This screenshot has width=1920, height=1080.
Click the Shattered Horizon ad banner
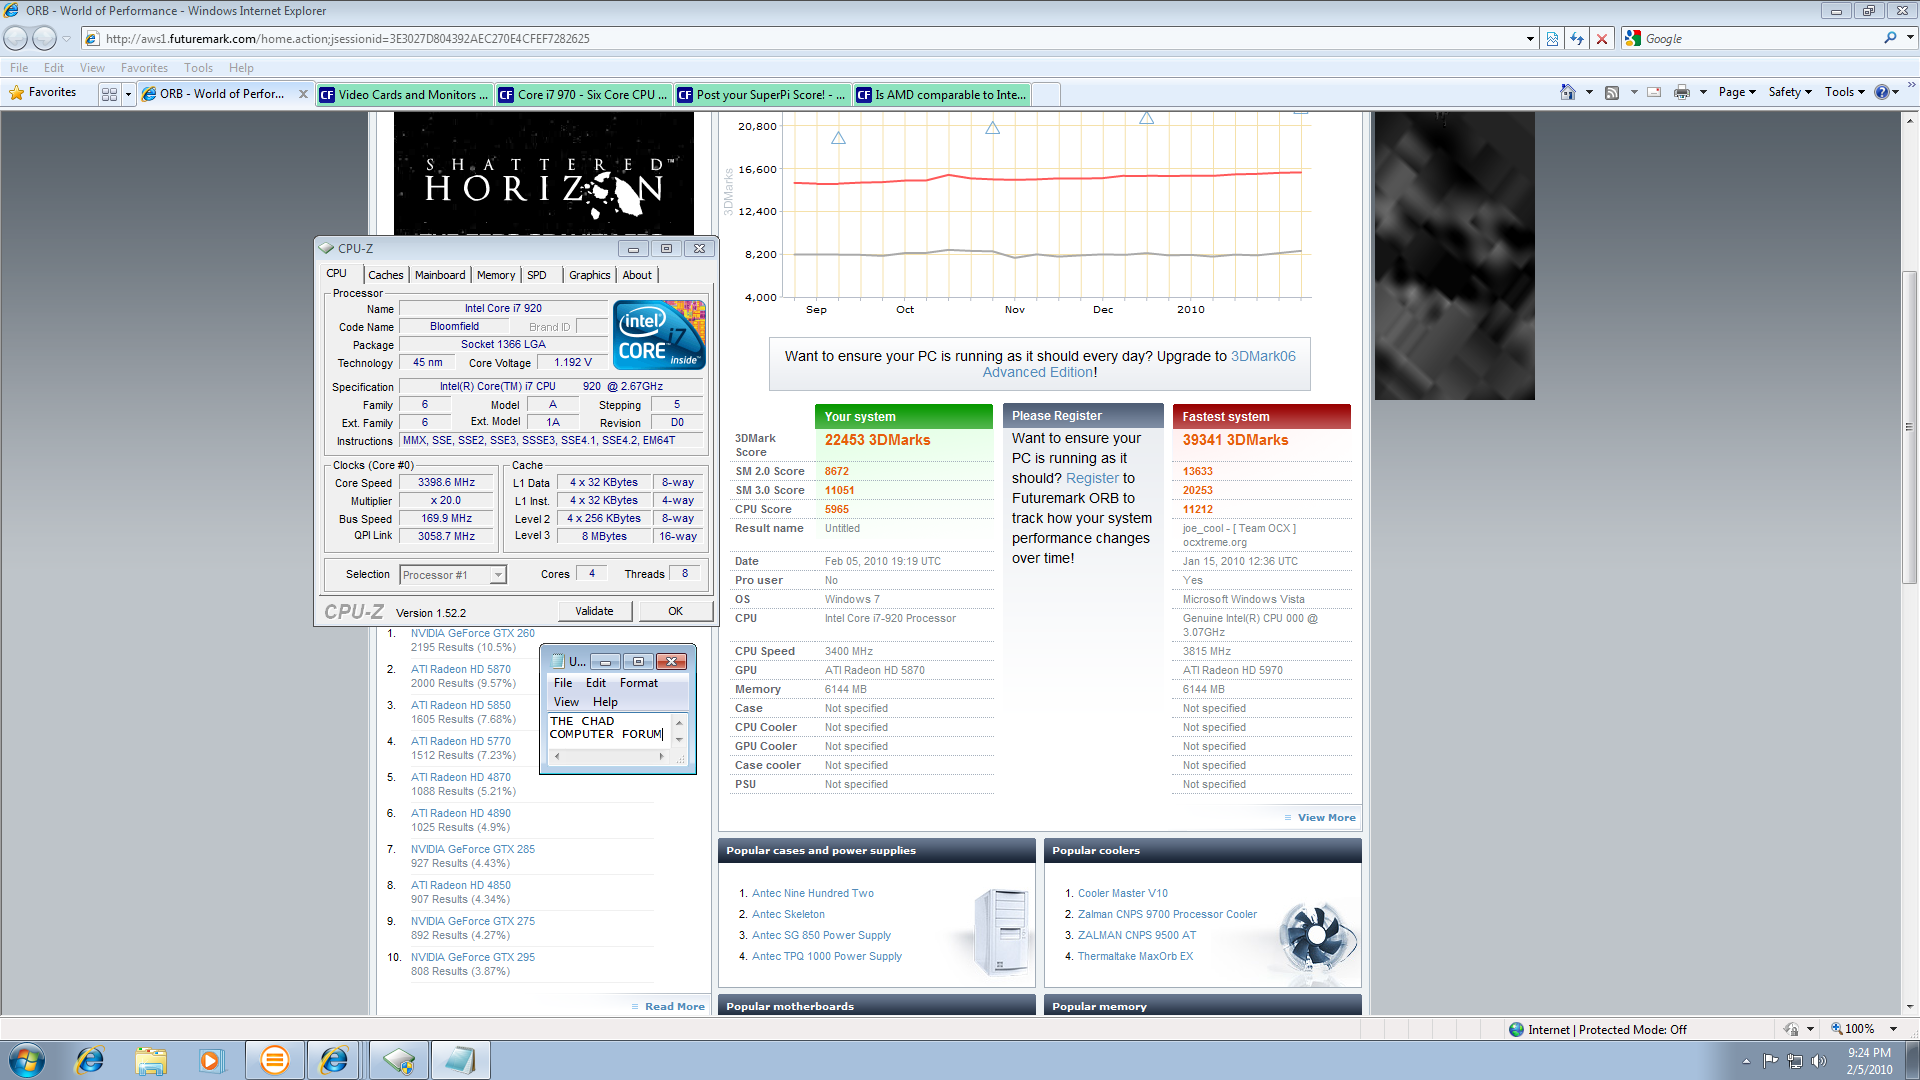coord(543,173)
